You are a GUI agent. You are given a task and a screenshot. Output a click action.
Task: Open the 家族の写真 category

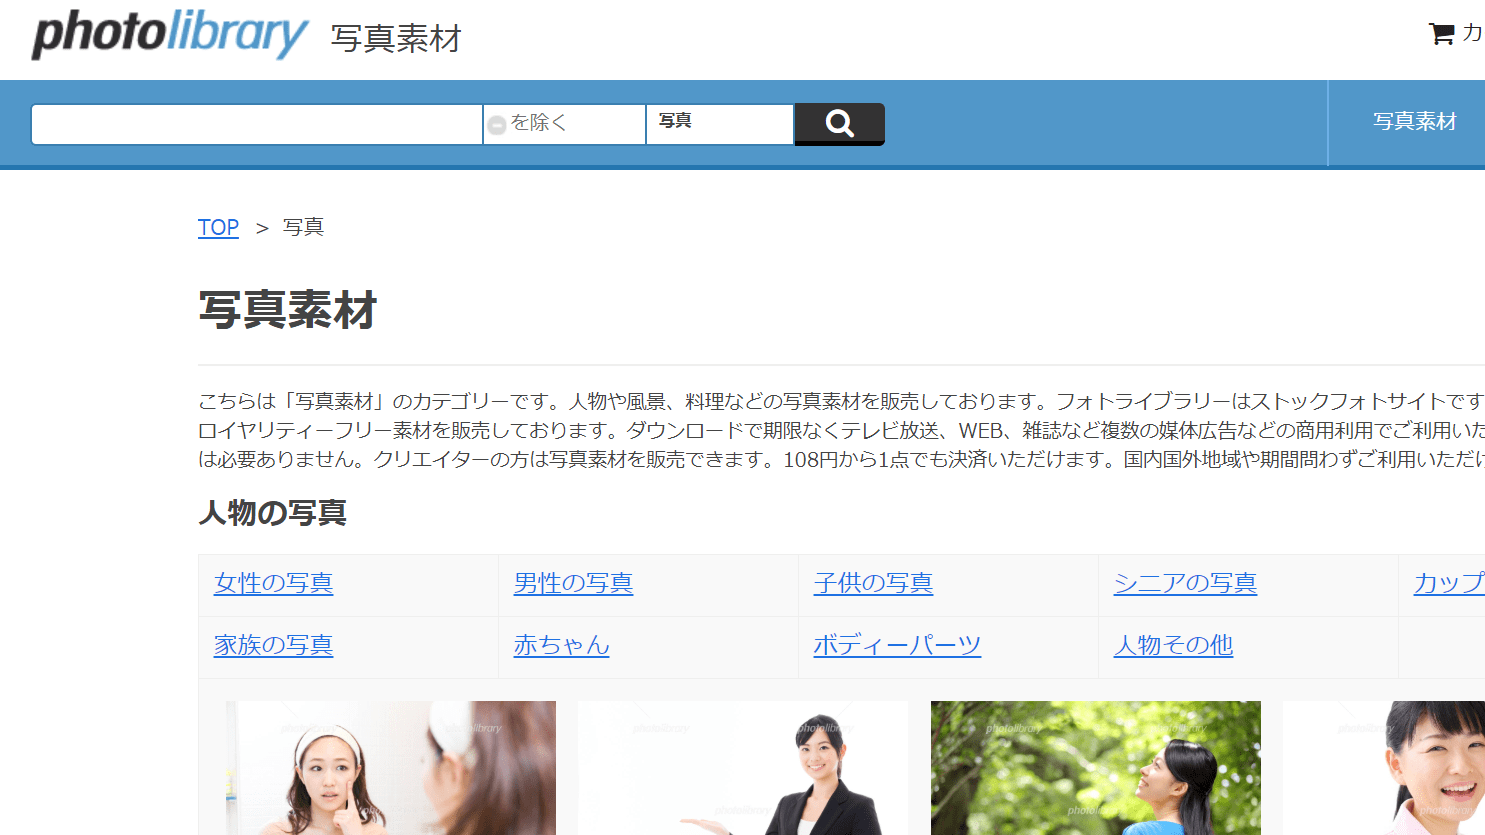click(273, 646)
